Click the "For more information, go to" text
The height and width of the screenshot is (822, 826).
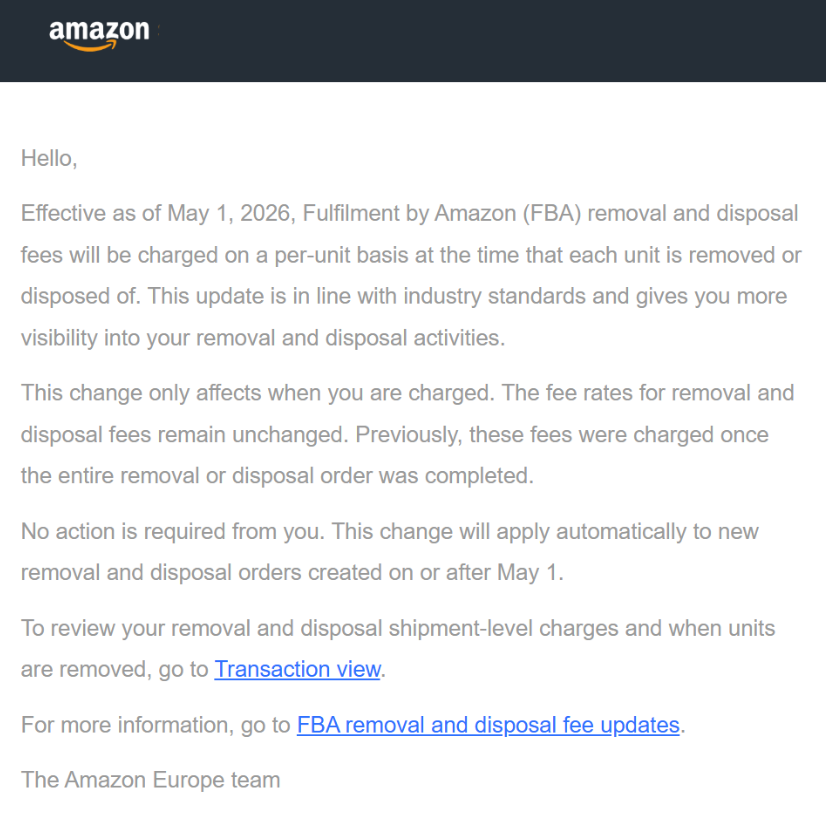click(156, 725)
